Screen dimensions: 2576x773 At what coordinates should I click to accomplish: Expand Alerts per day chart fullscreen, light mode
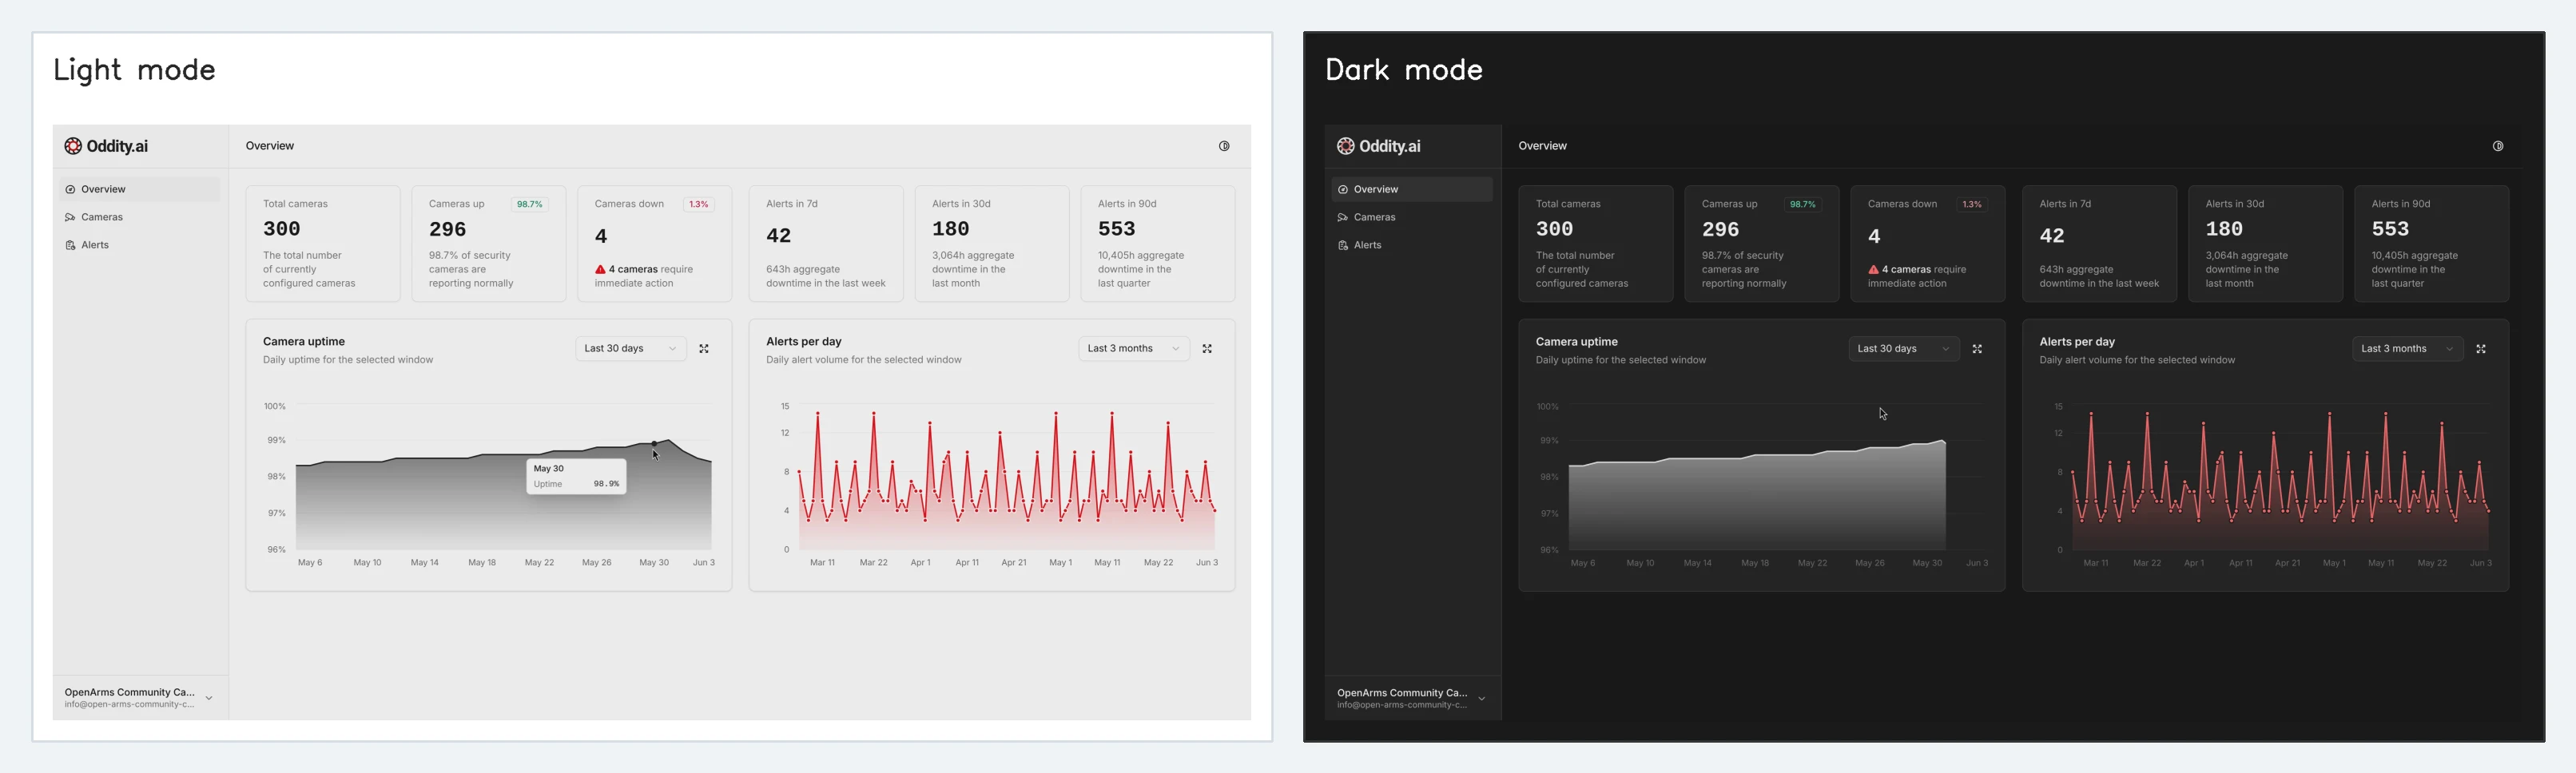(x=1207, y=349)
